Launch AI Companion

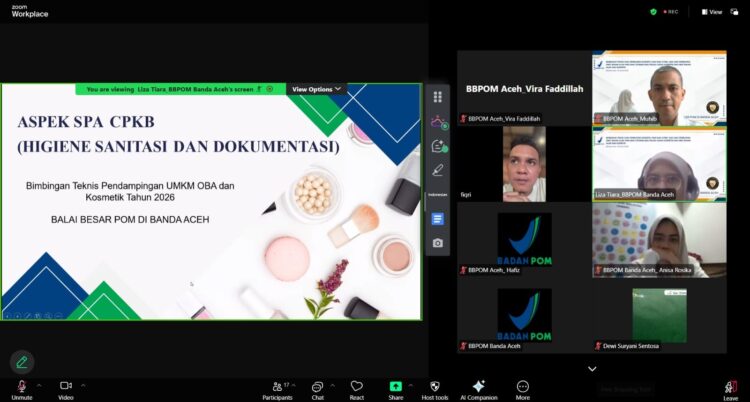coord(478,387)
